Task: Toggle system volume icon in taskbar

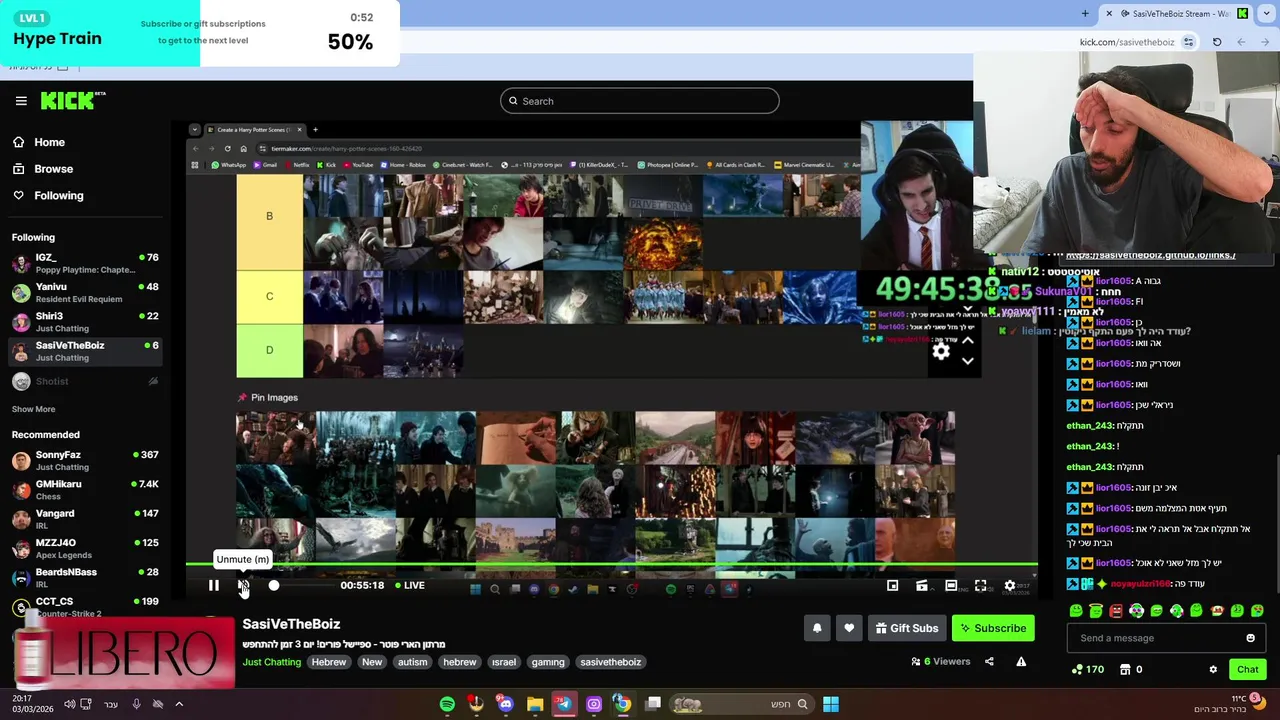Action: point(69,704)
